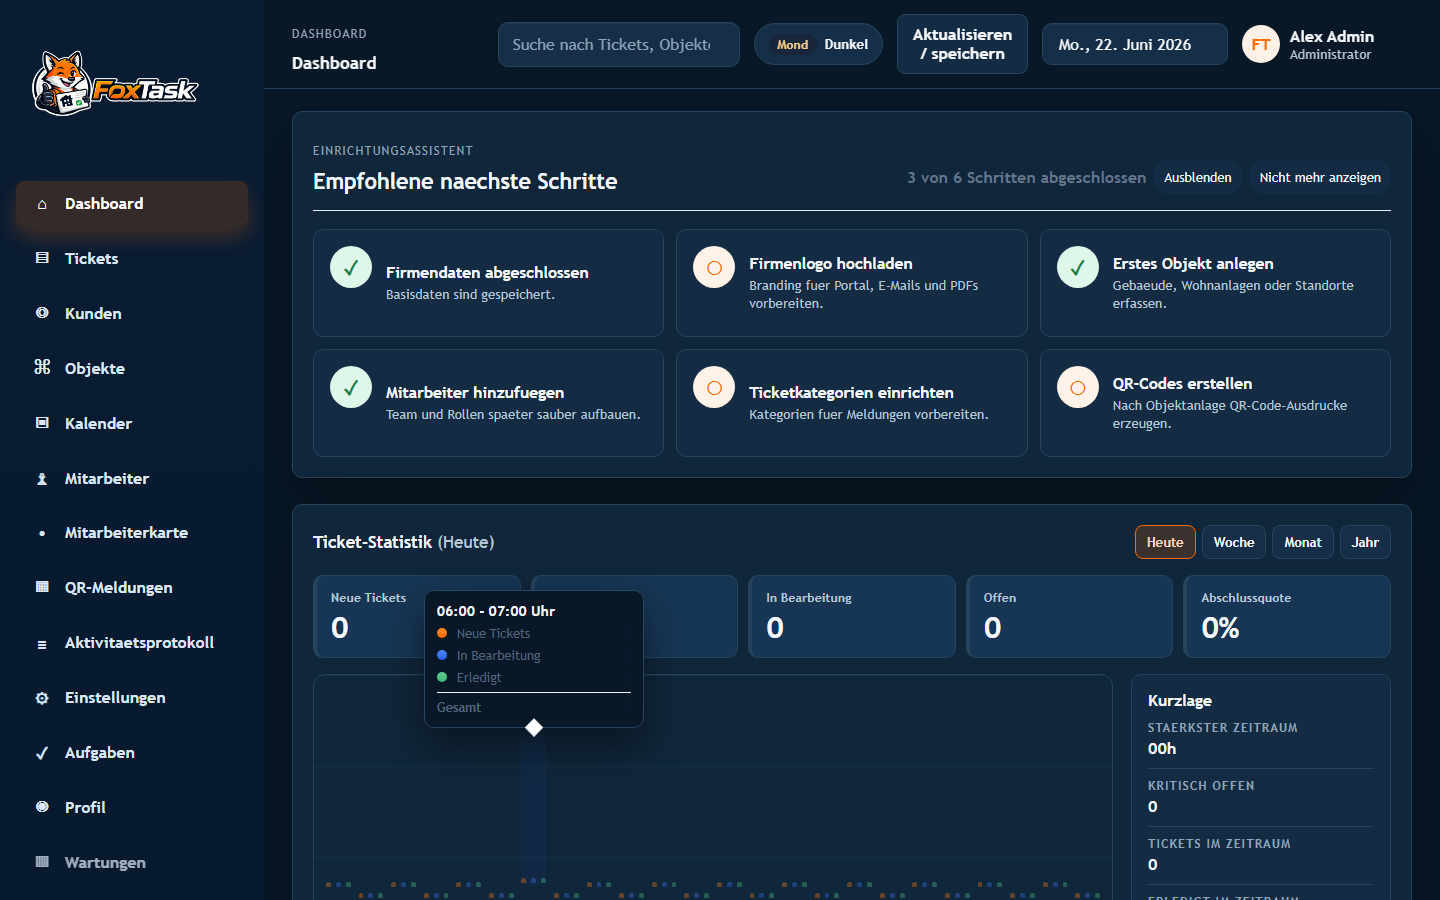Click the QR-Codes erstellen pending circle icon

(1078, 388)
